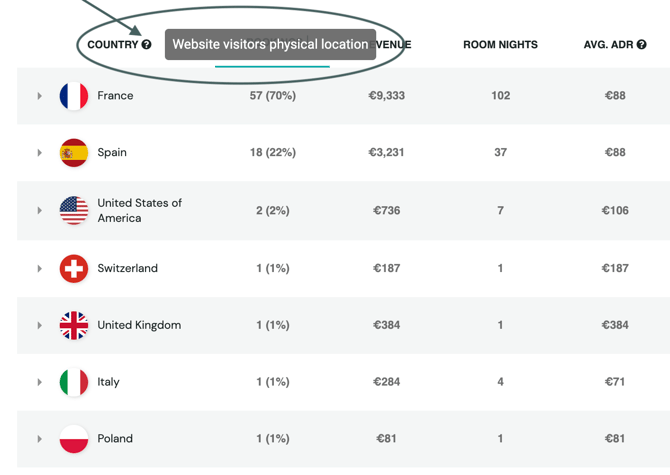Screen dimensions: 670x475
Task: Expand the Spain row
Action: click(x=40, y=153)
